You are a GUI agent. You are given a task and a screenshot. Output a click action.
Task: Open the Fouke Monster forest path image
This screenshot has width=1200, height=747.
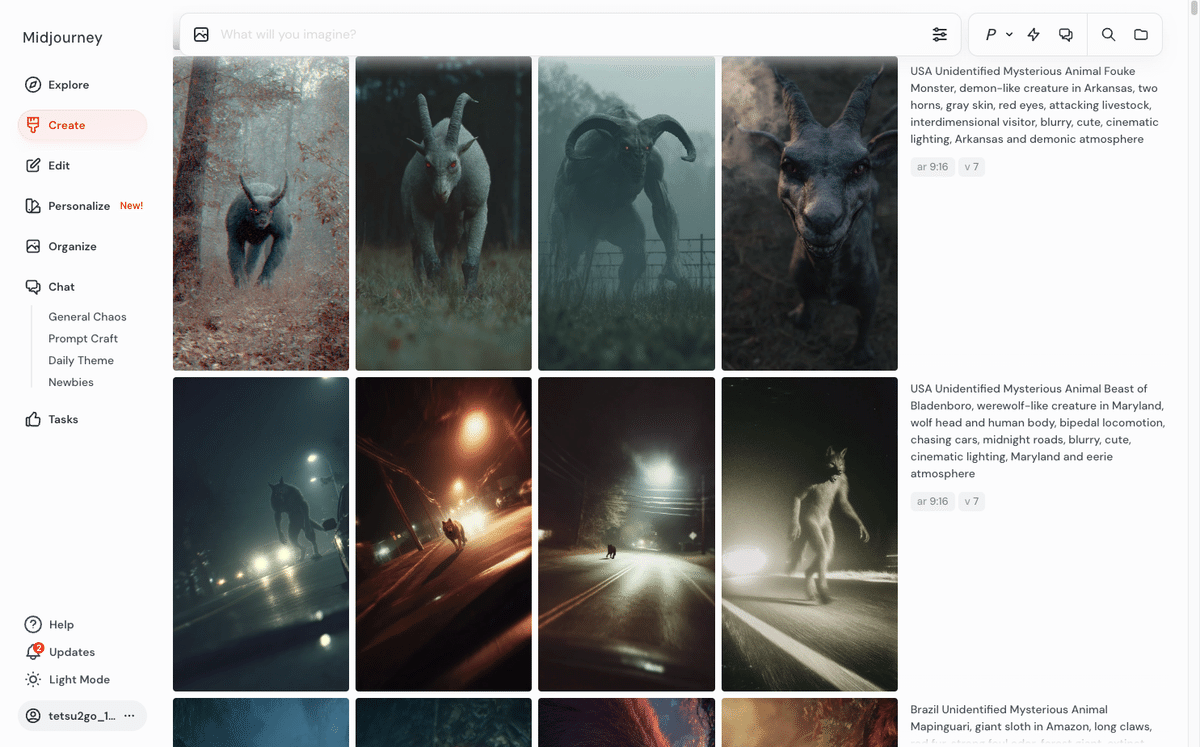pyautogui.click(x=261, y=213)
